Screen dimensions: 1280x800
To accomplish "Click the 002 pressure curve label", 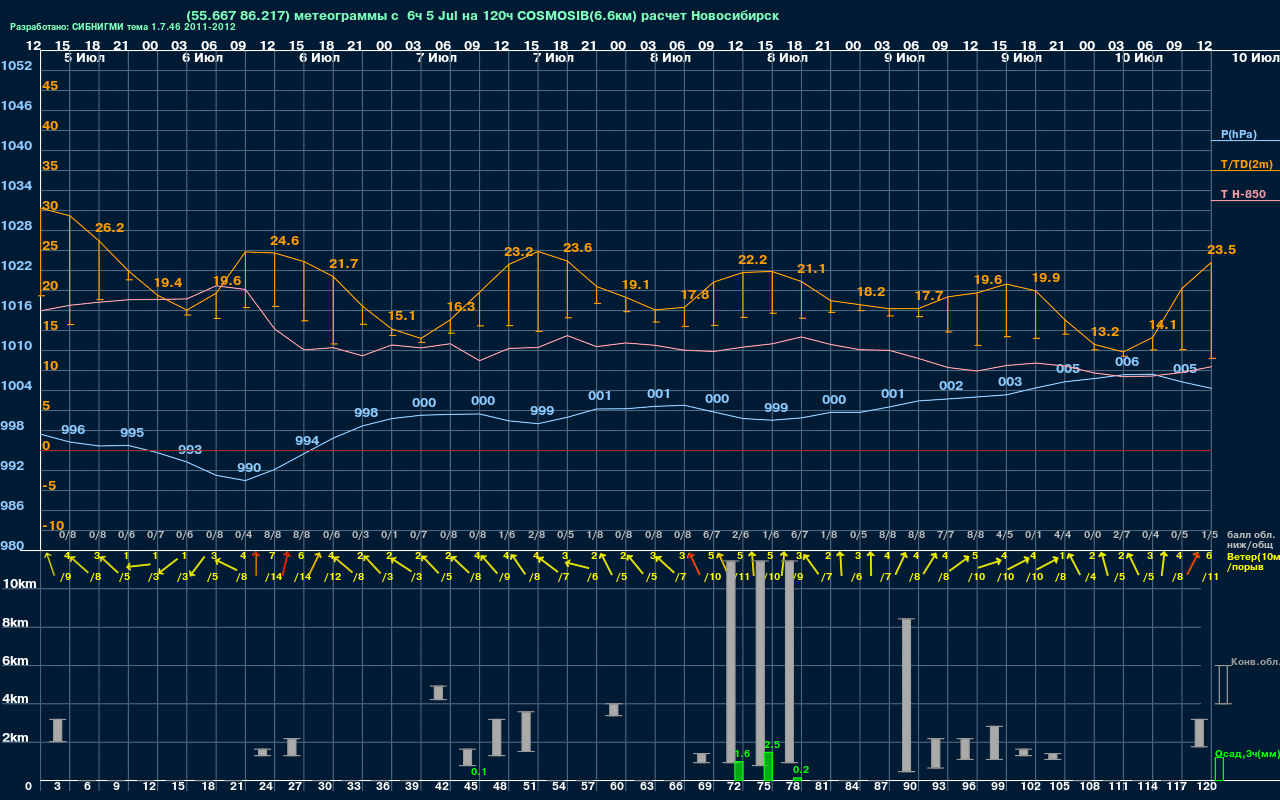I will pyautogui.click(x=951, y=386).
